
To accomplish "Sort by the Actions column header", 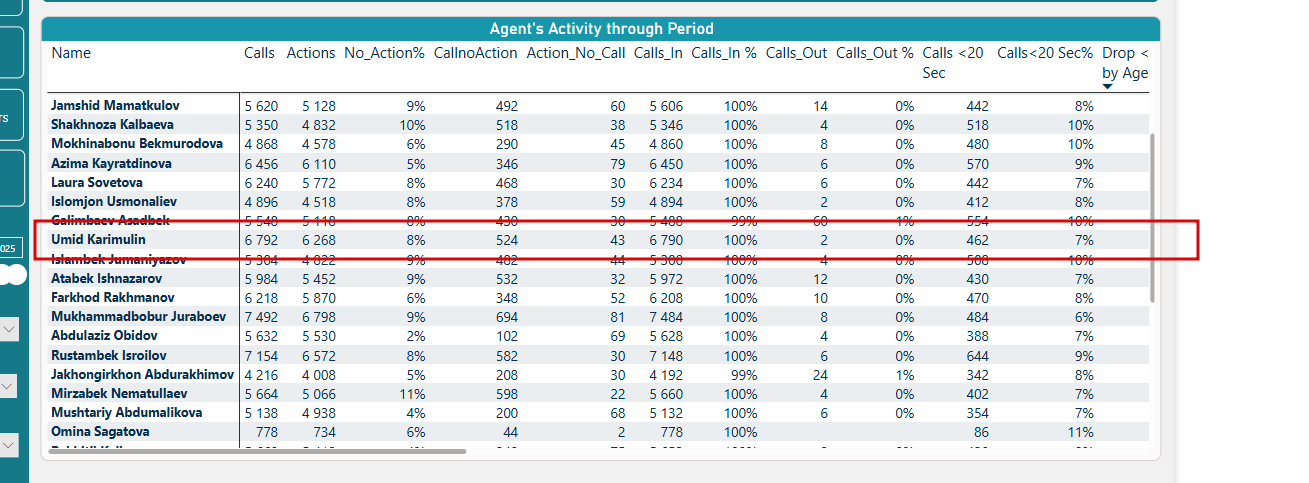I will (311, 53).
